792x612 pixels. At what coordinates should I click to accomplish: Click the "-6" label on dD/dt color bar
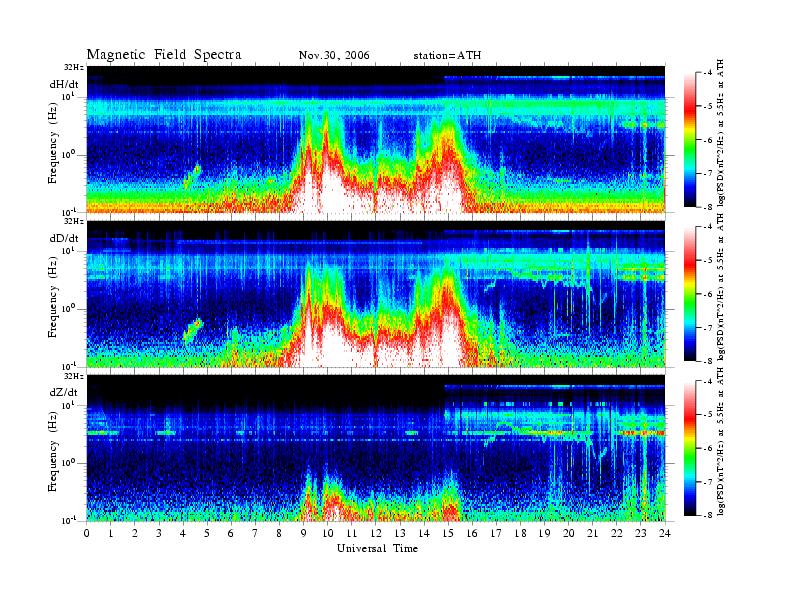[x=708, y=294]
